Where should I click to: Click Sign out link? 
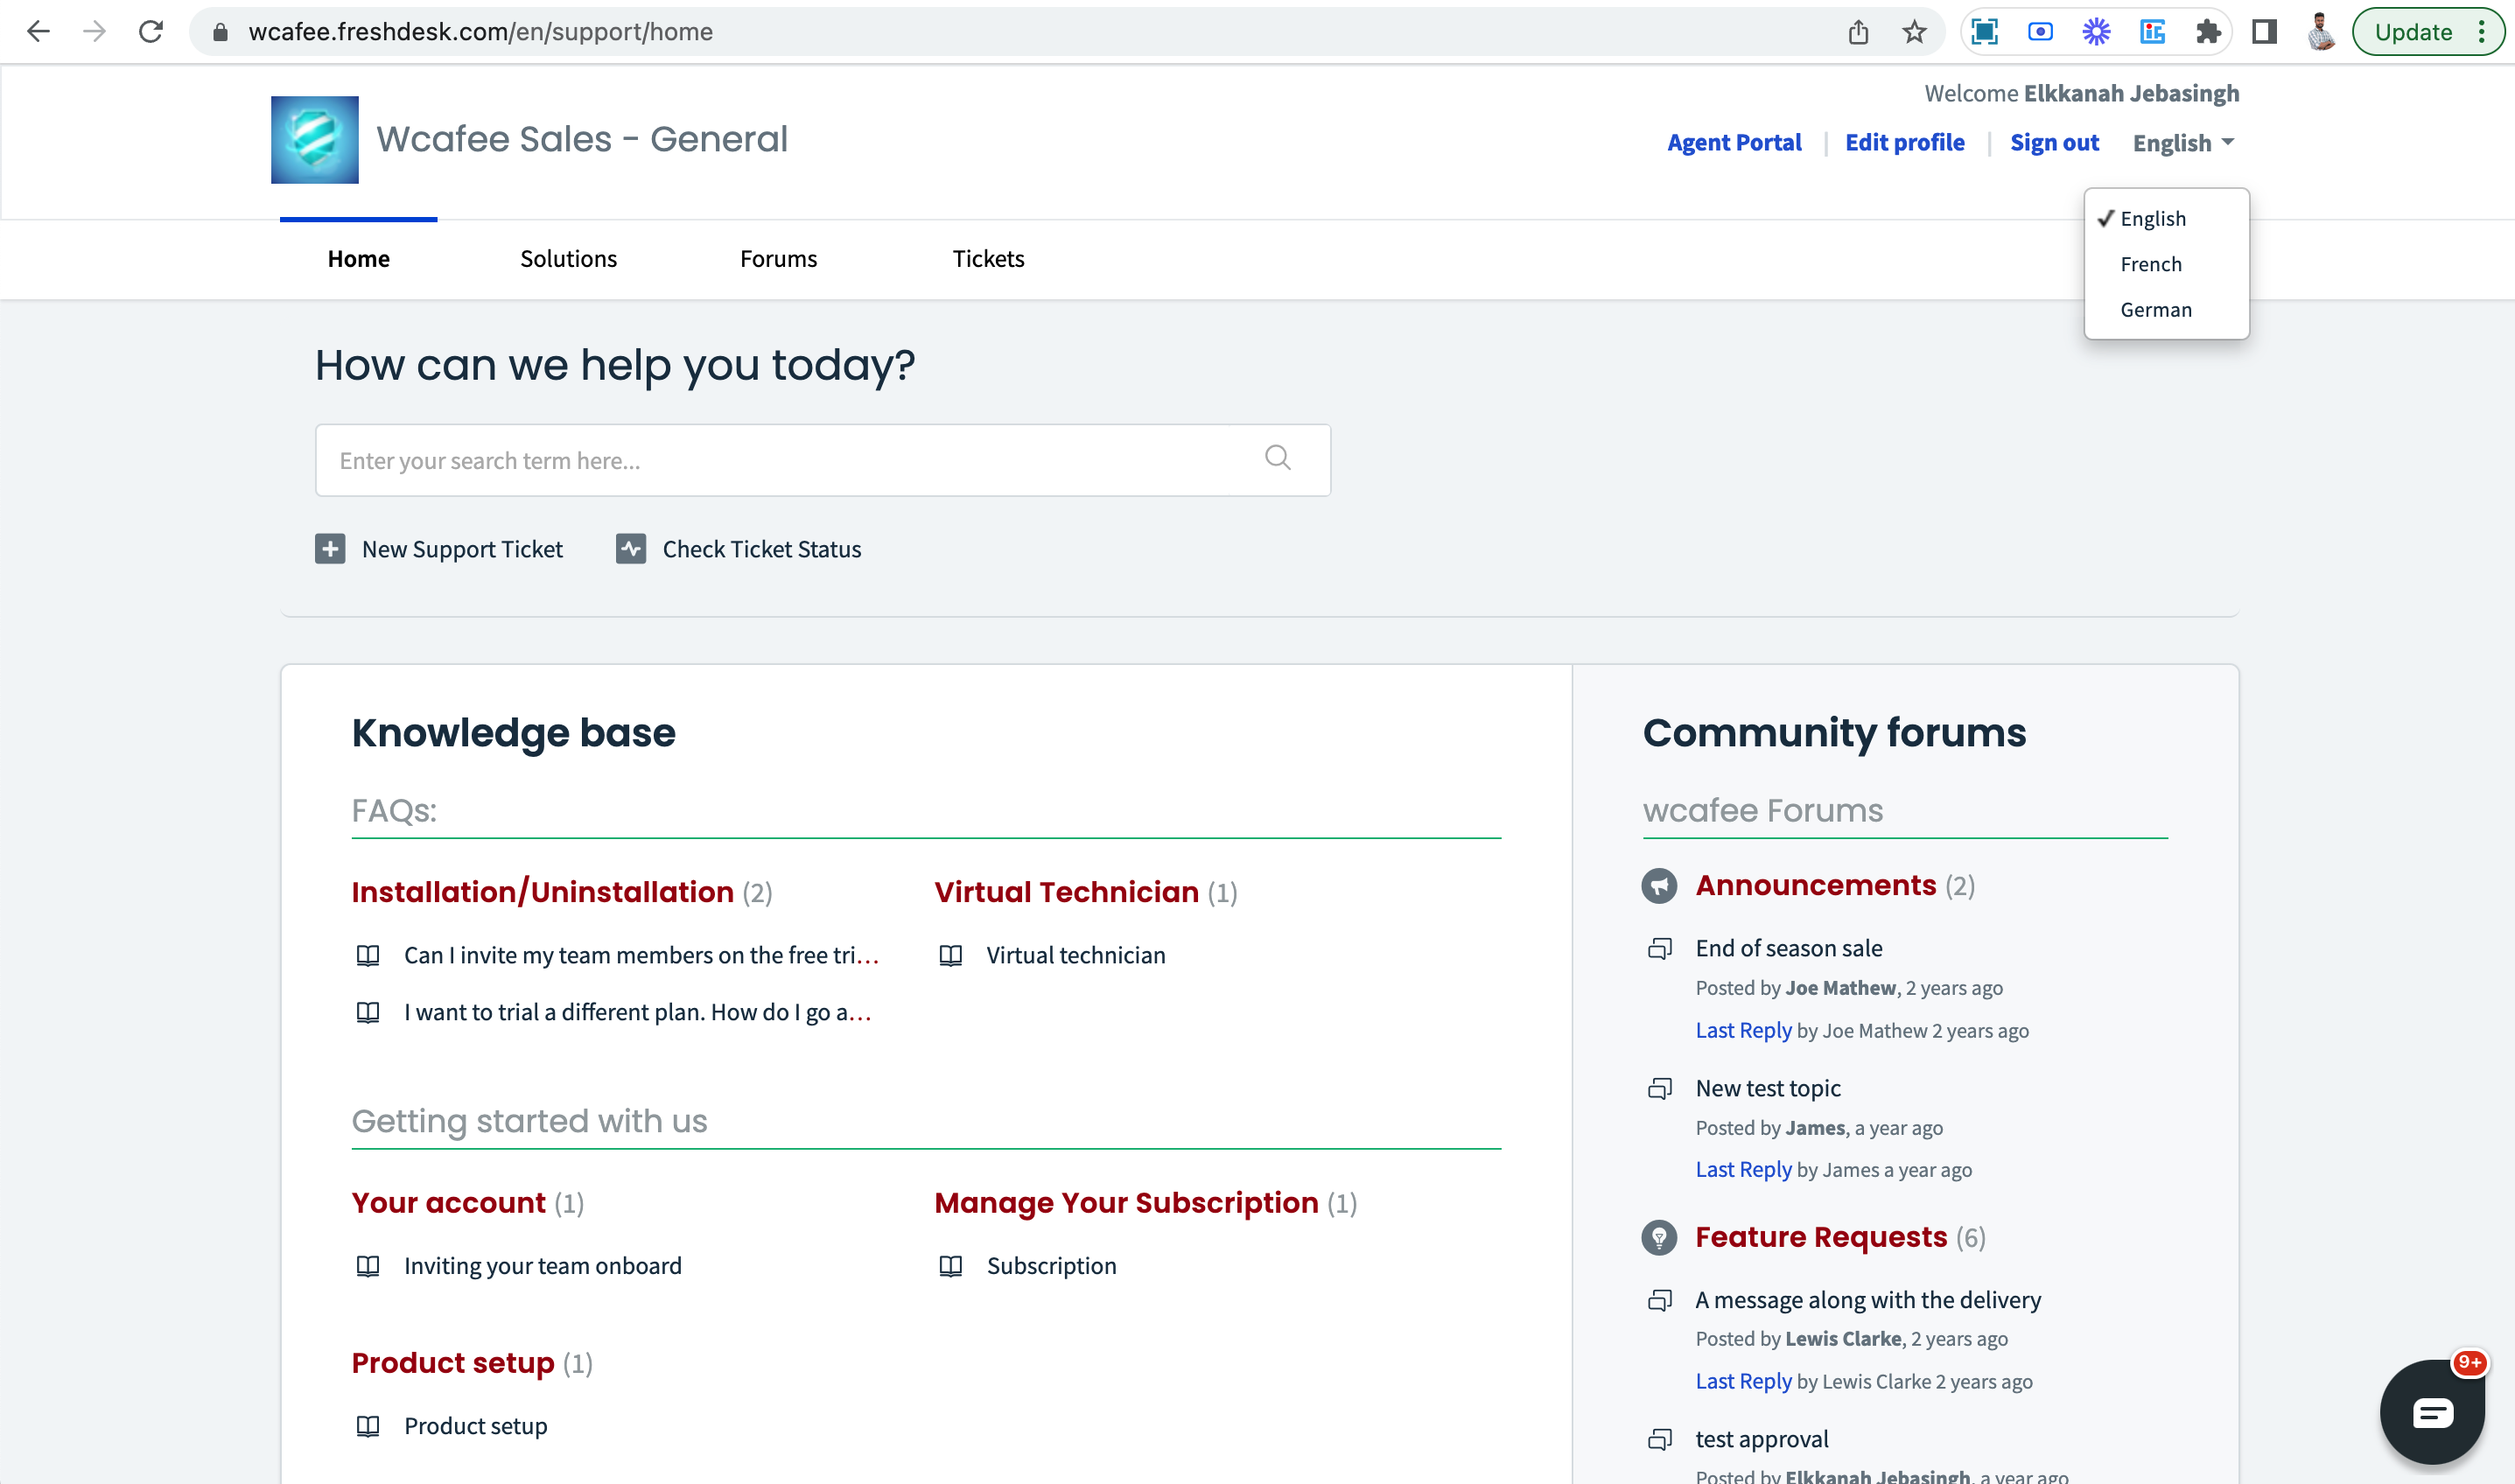2053,143
